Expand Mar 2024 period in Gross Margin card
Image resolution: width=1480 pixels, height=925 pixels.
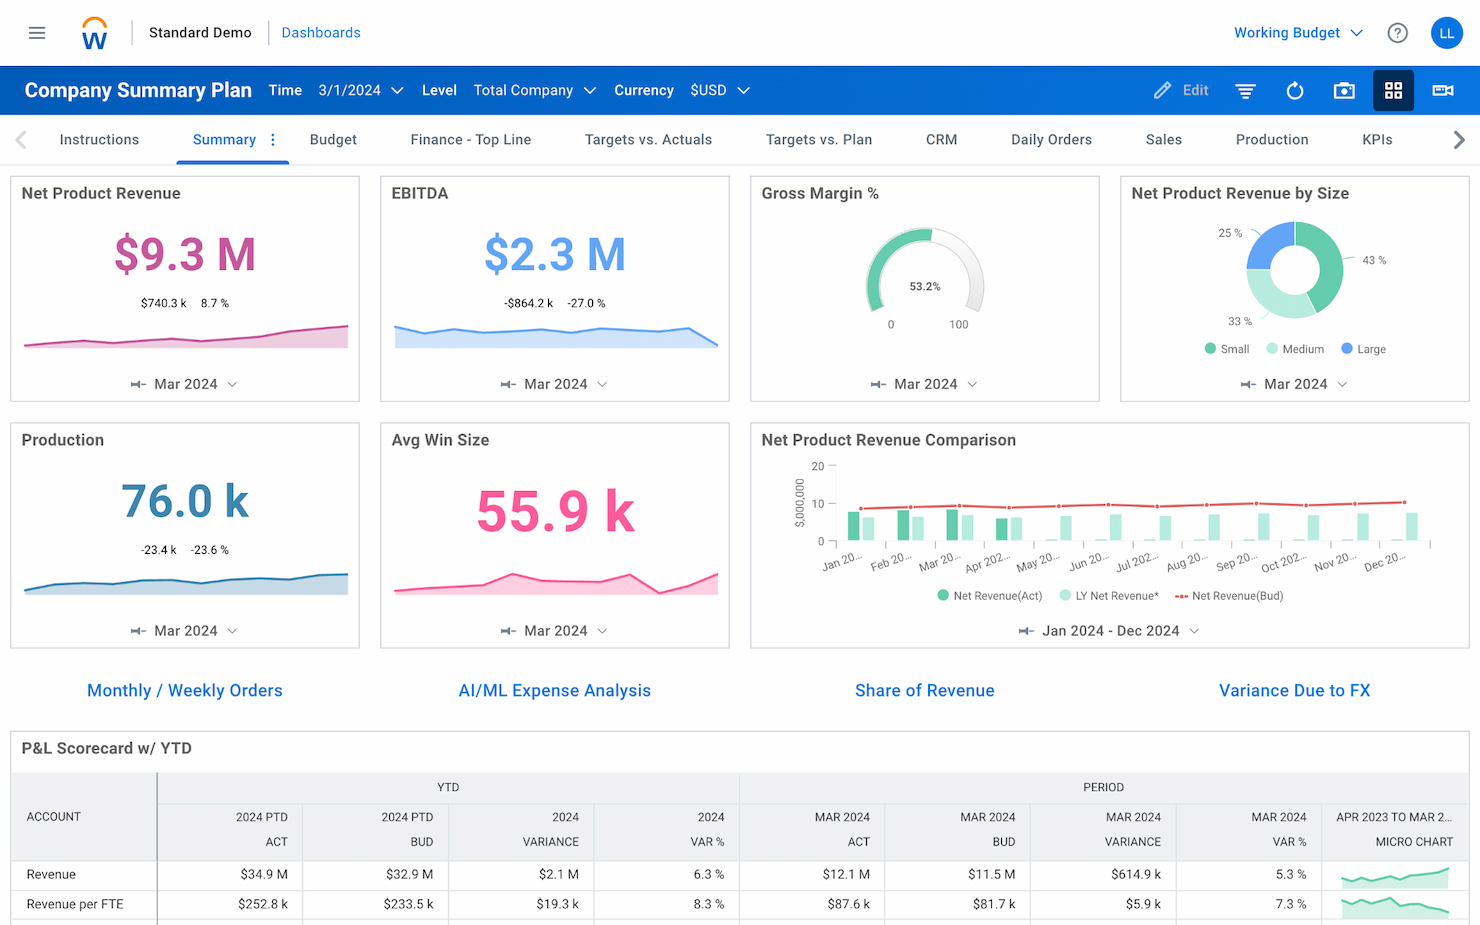click(936, 385)
